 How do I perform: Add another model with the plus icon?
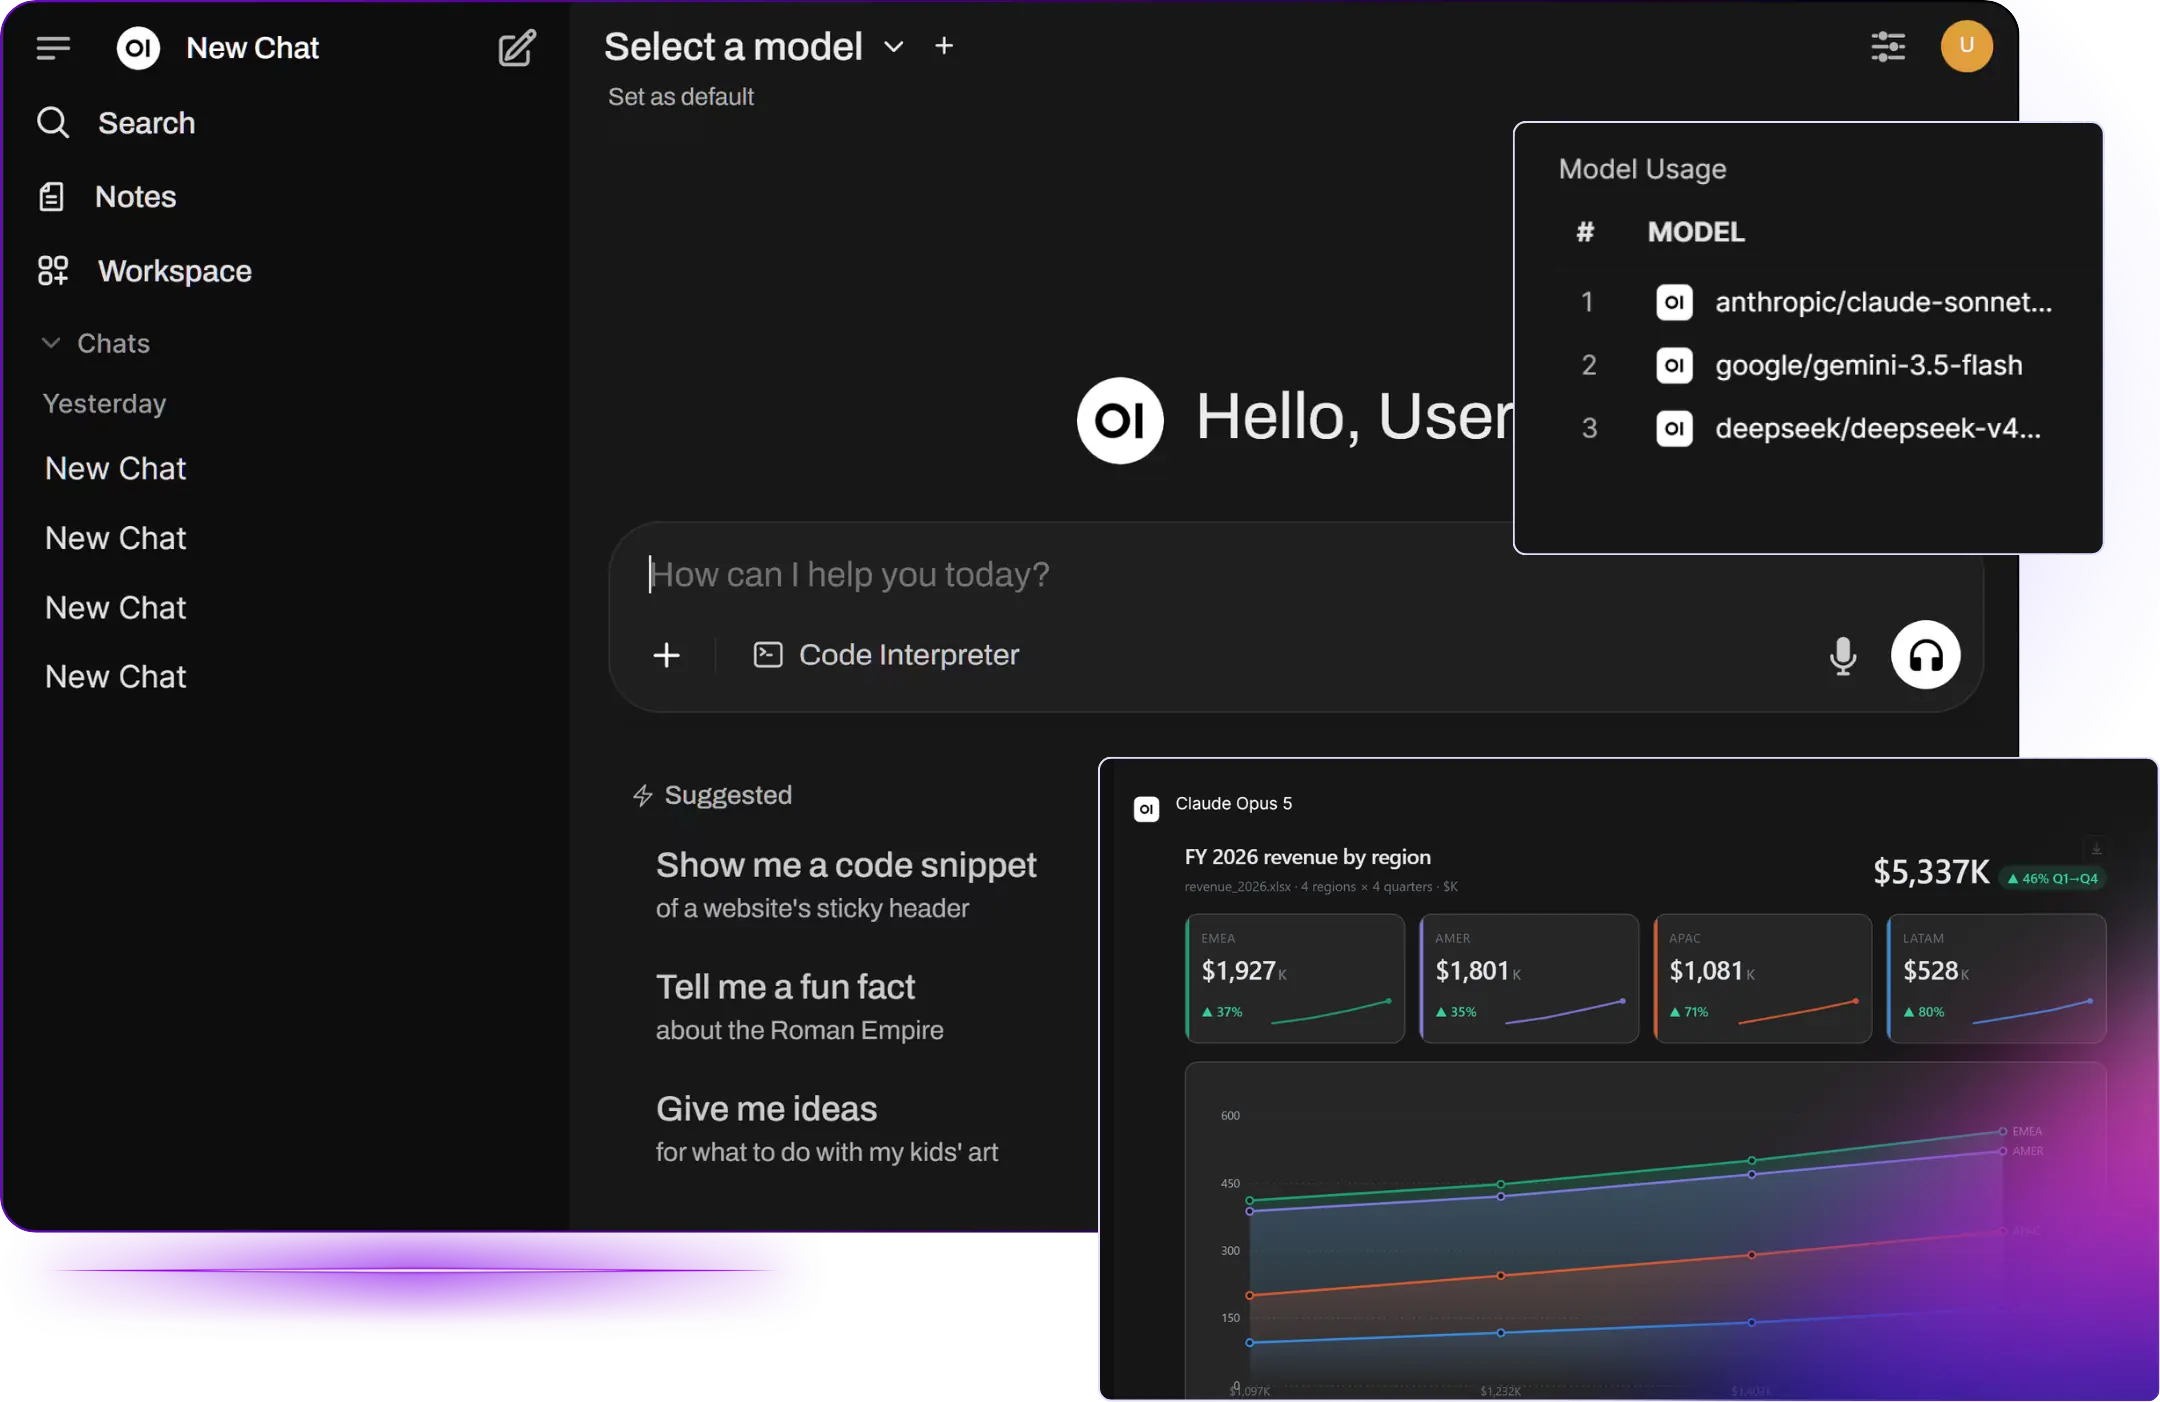point(944,46)
